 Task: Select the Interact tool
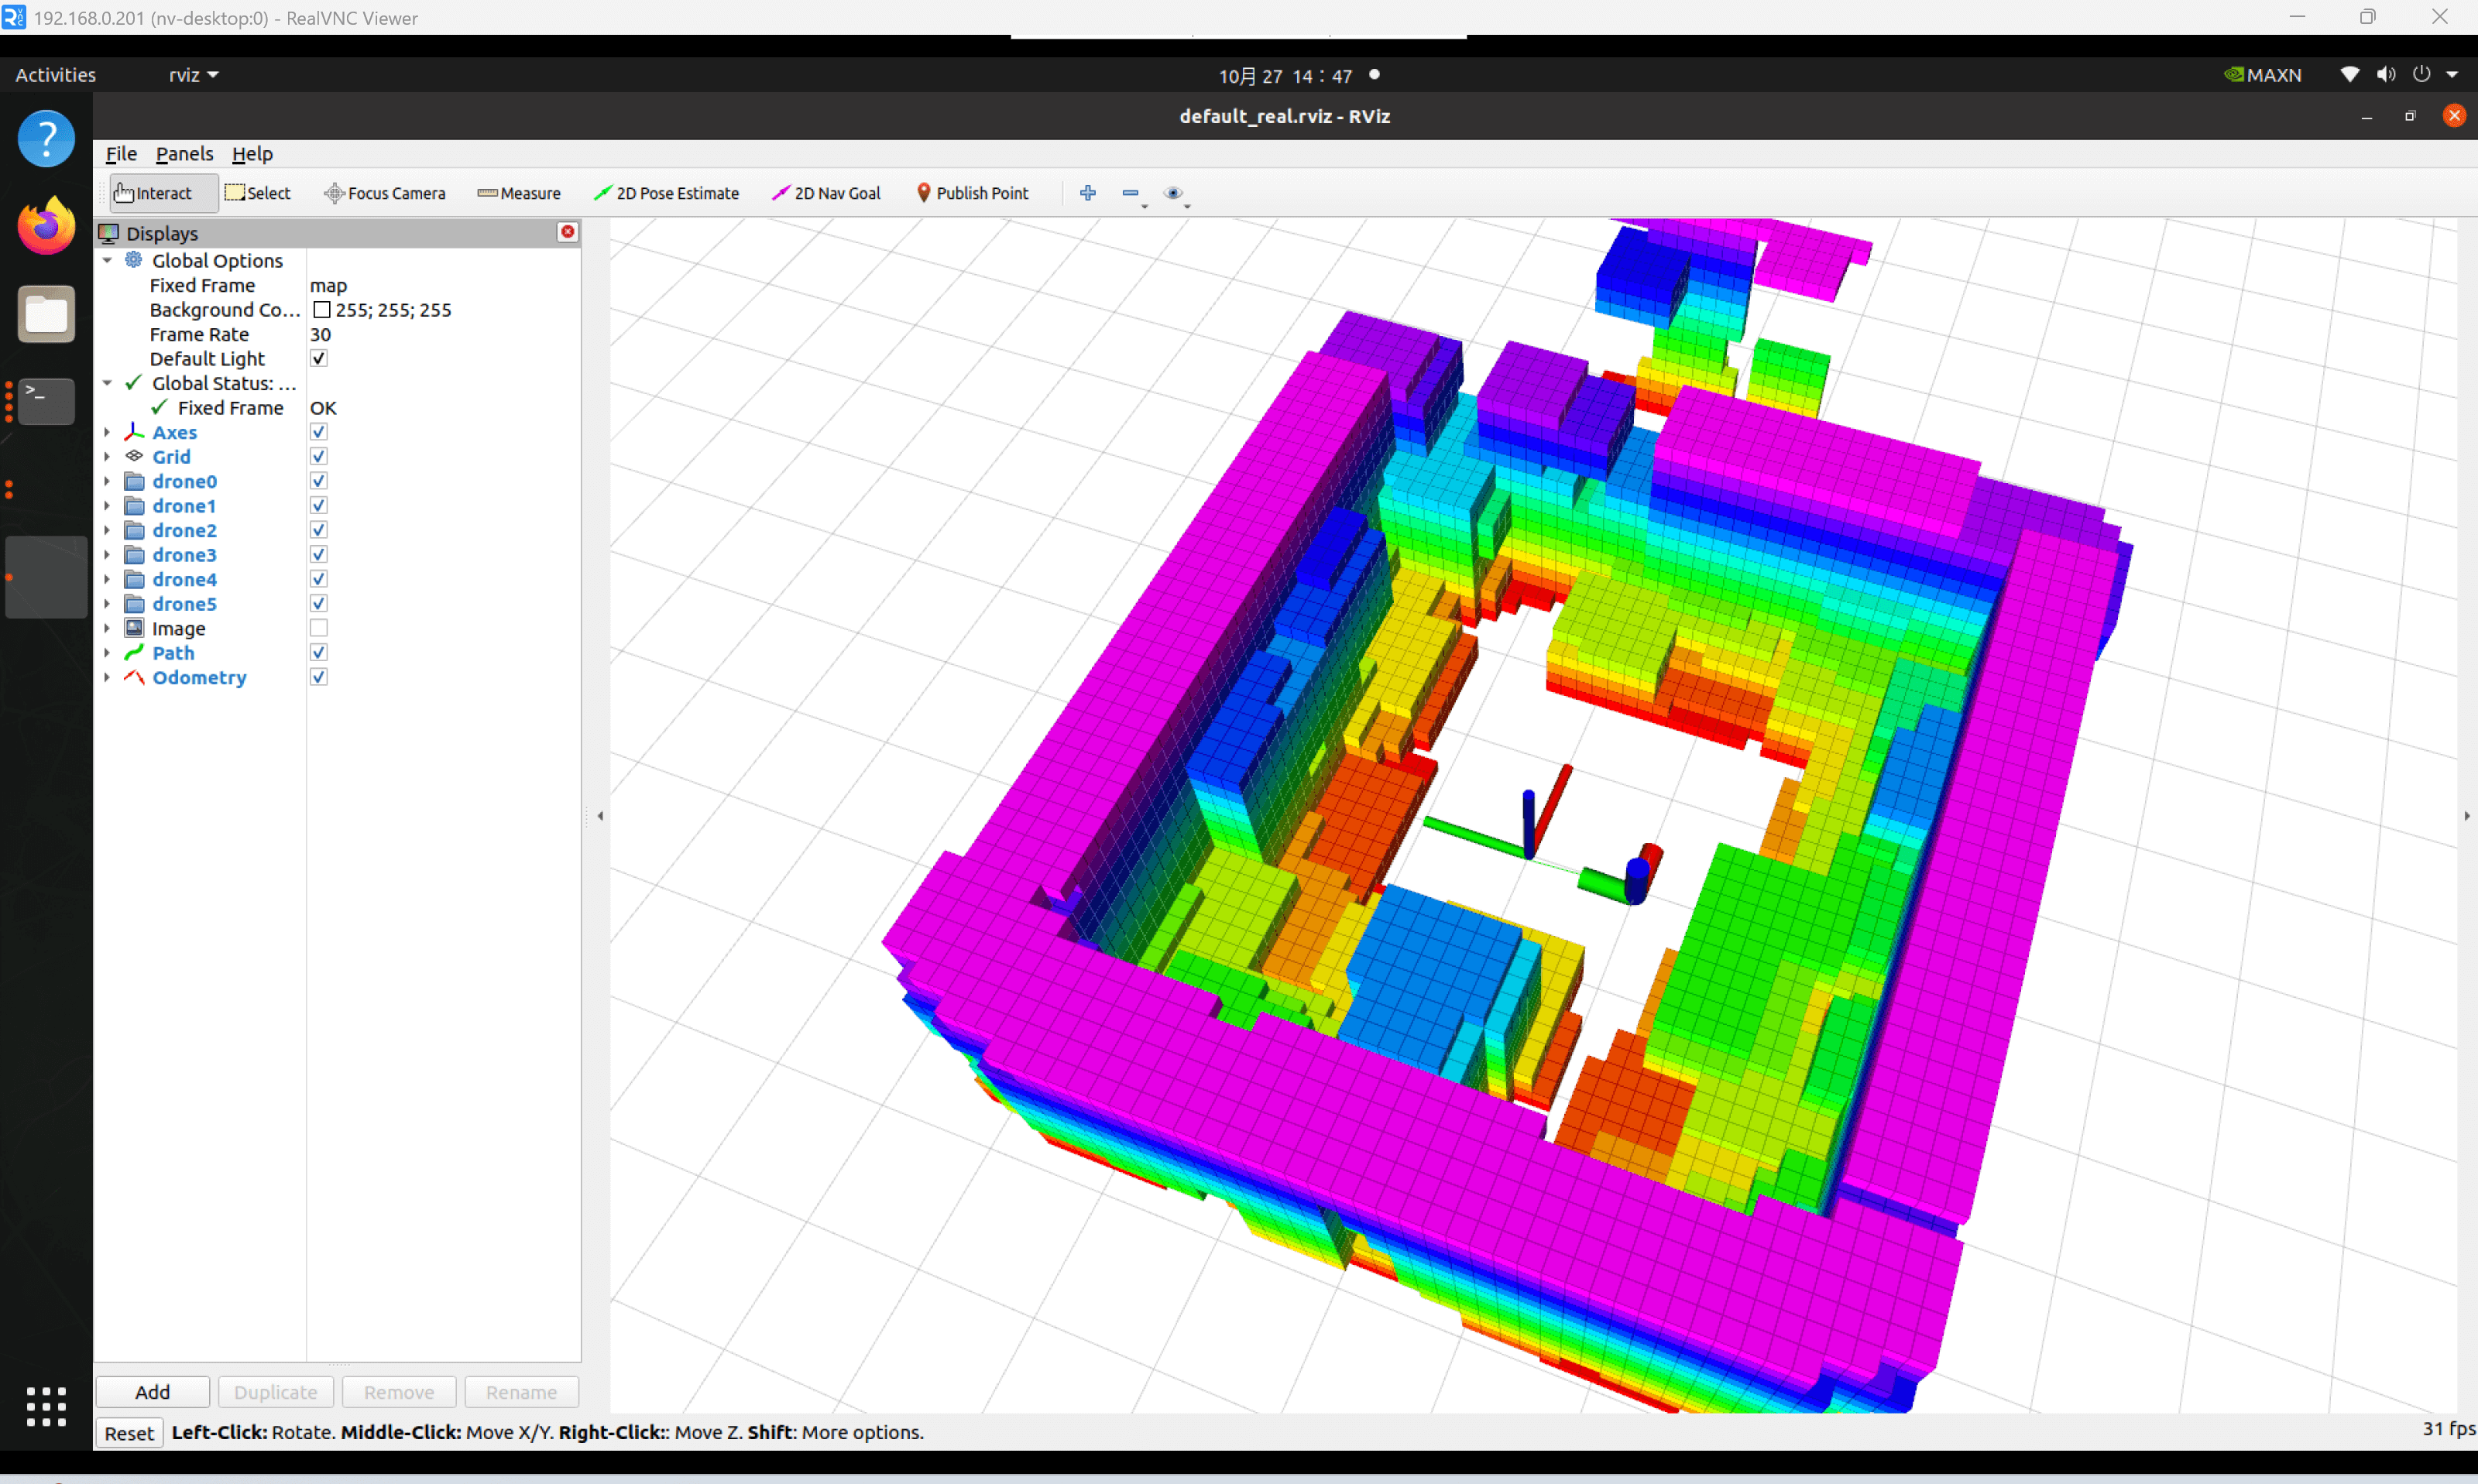[163, 193]
